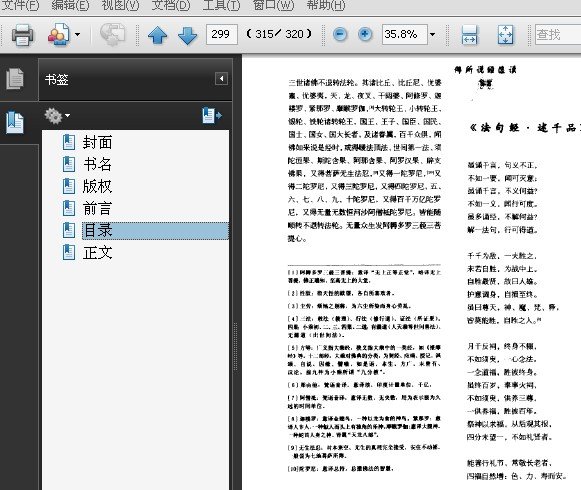This screenshot has width=581, height=490.
Task: Open the 视图(V) menu
Action: [x=120, y=5]
